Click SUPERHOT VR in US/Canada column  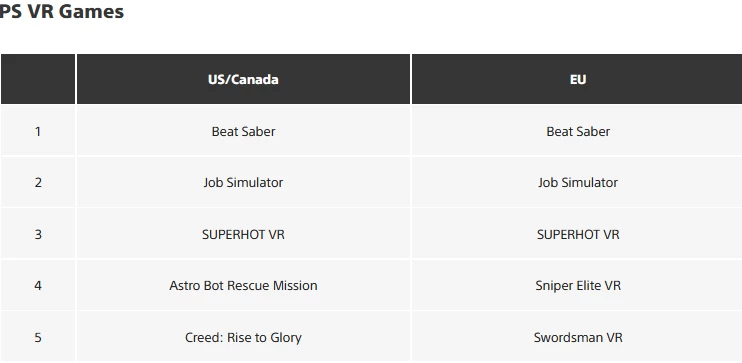[x=243, y=234]
